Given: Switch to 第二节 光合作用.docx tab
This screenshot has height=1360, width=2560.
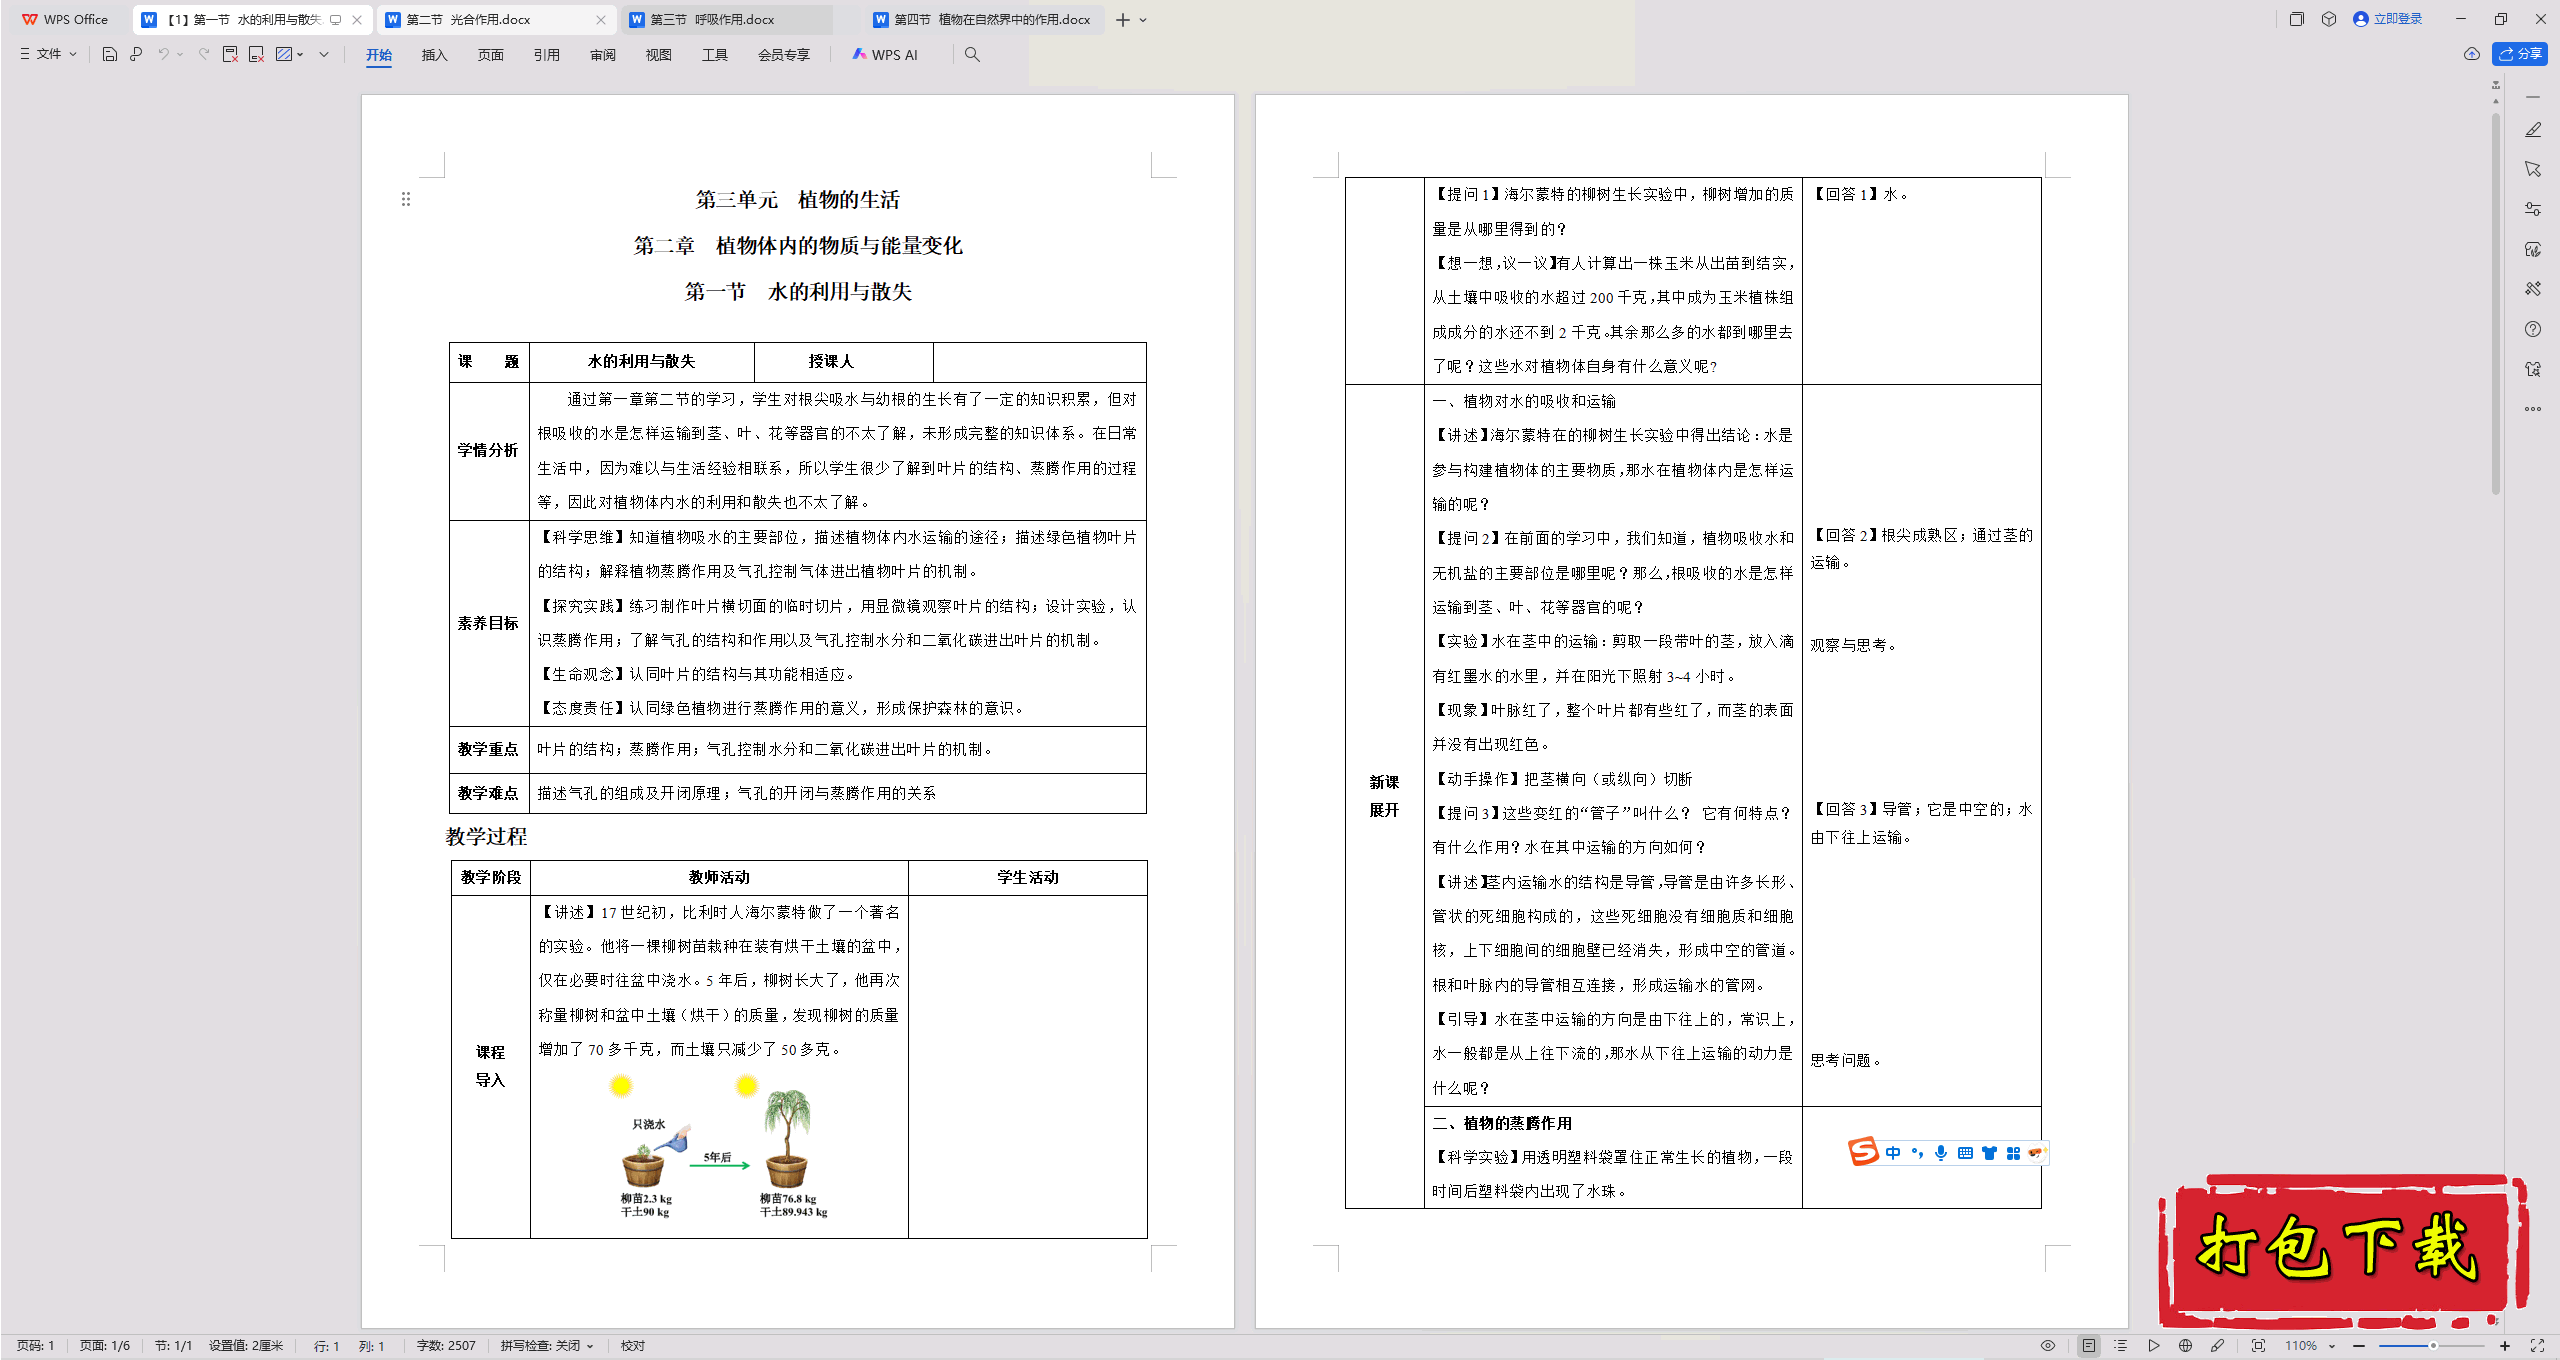Looking at the screenshot, I should (x=495, y=20).
